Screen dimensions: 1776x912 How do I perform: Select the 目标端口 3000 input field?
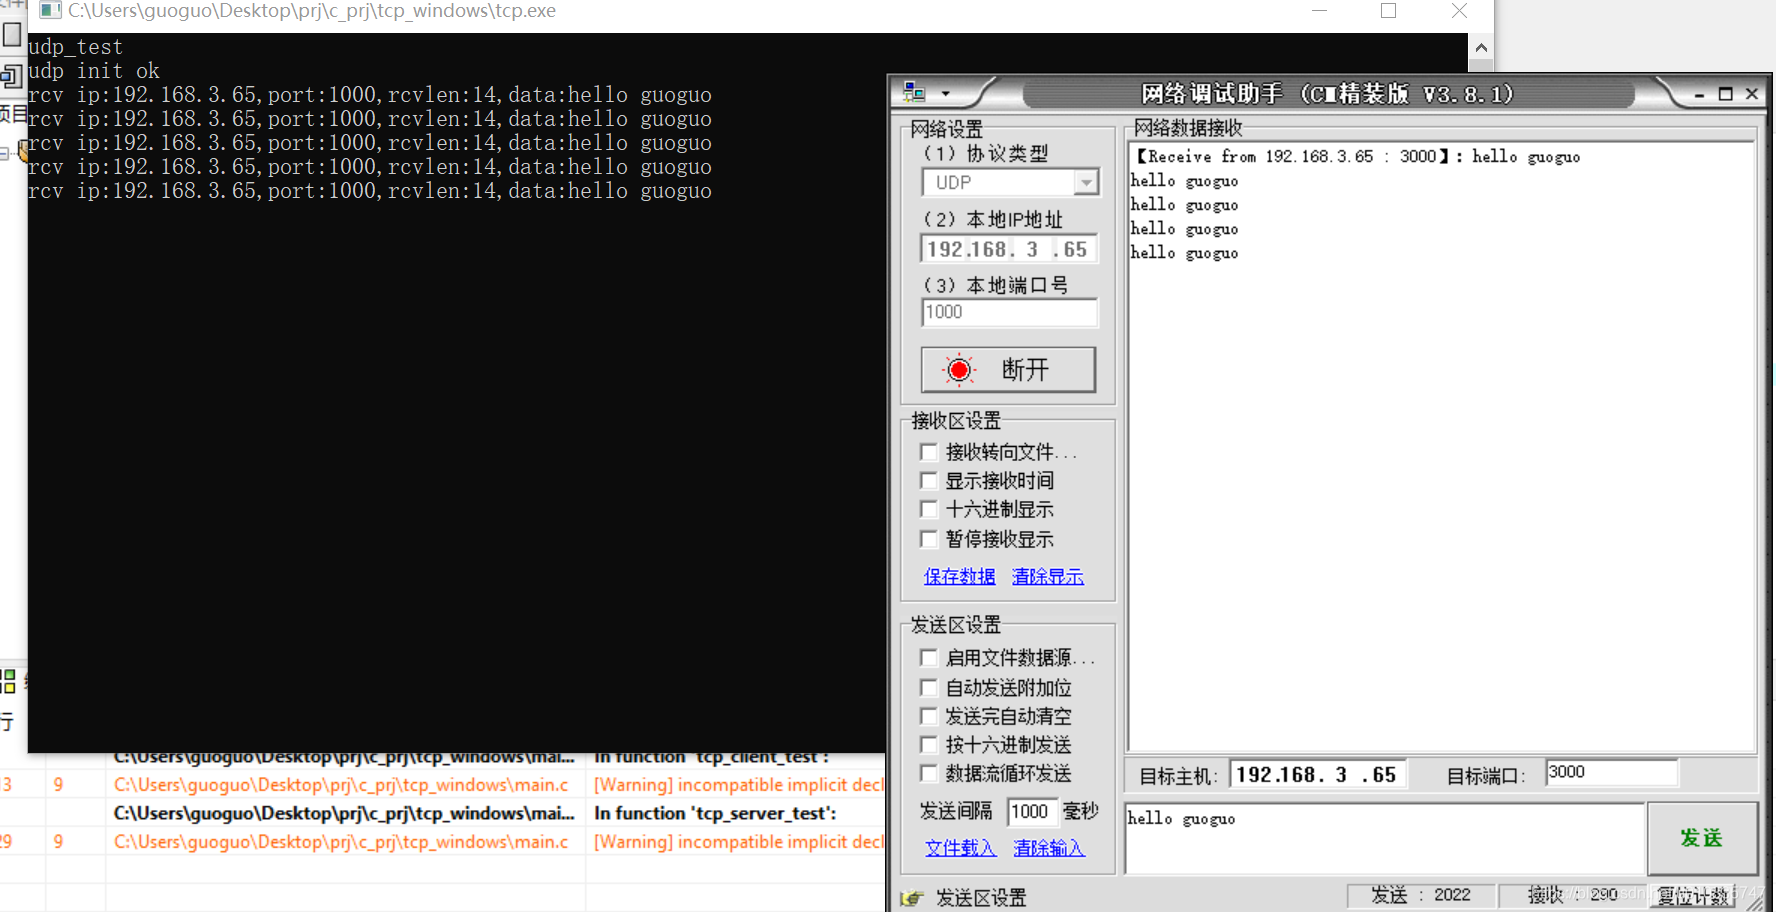click(1611, 772)
